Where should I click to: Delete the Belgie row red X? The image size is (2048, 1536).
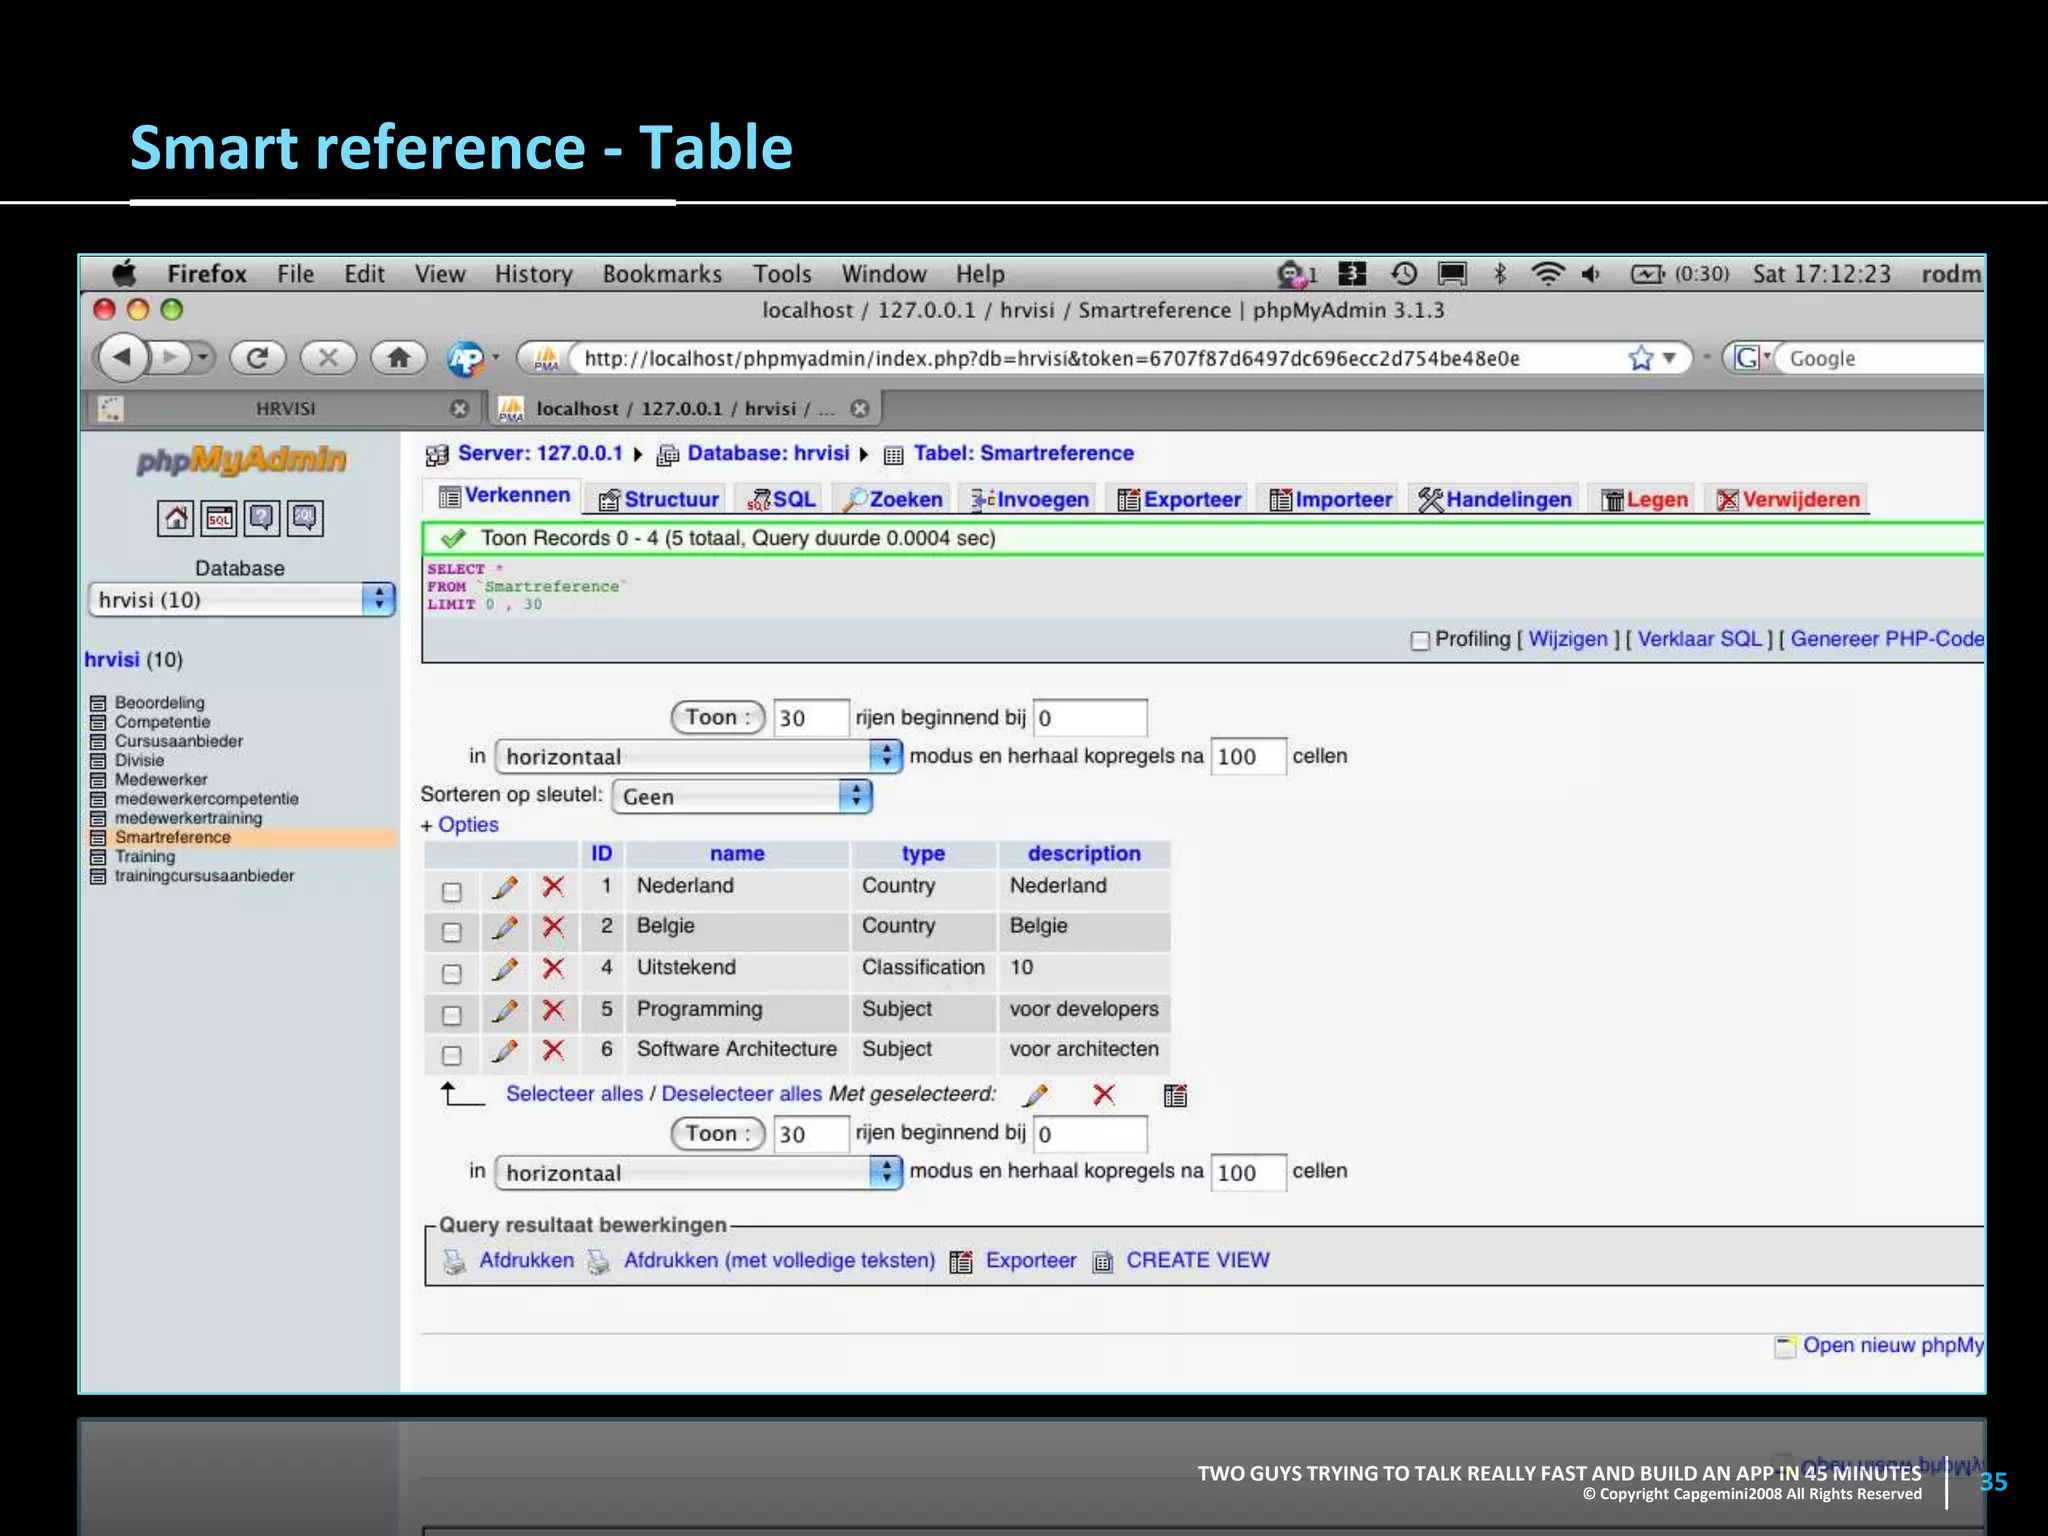click(x=553, y=926)
